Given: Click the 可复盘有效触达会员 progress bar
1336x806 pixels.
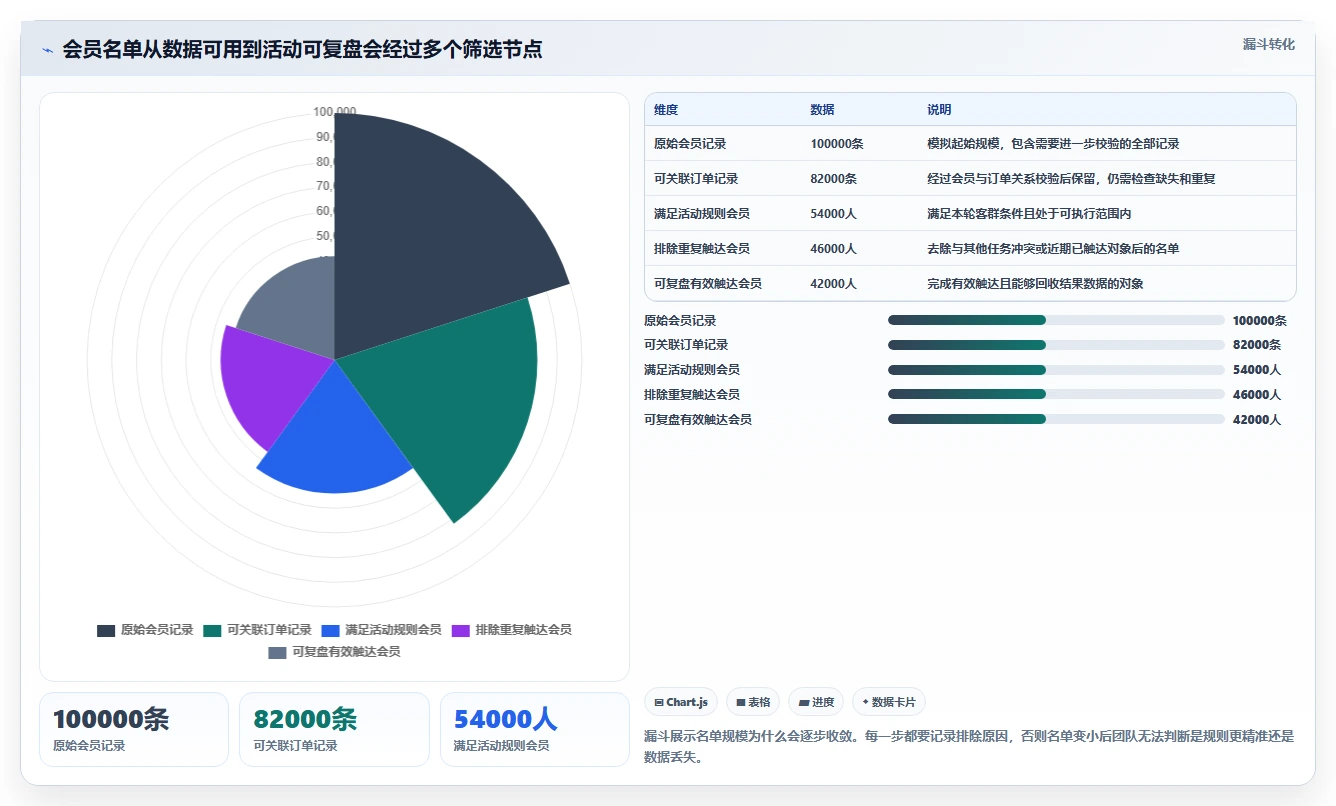Looking at the screenshot, I should (x=1056, y=420).
